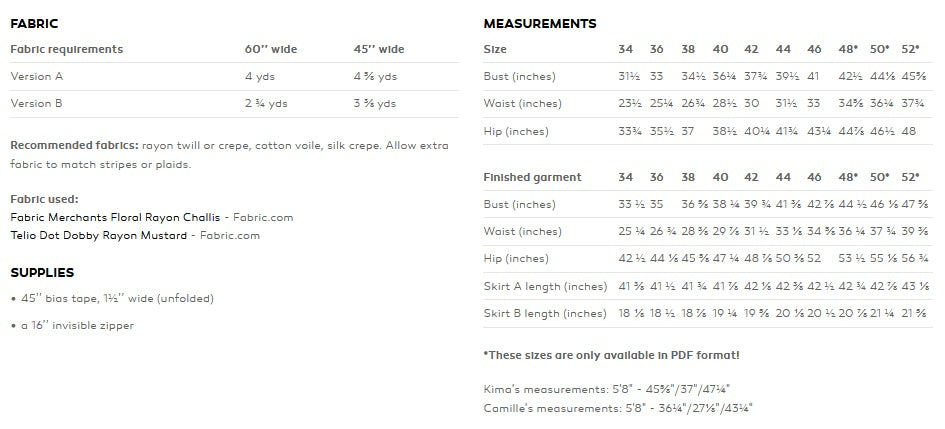Select the 45" wide column header

tap(379, 49)
